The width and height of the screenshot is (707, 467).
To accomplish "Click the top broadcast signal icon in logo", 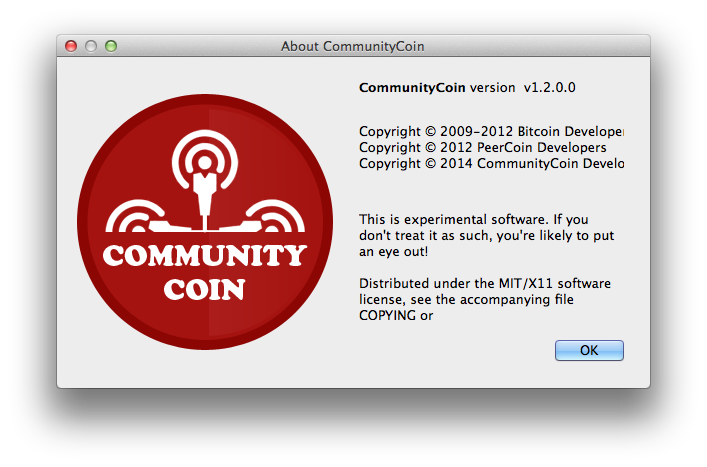I will coord(205,156).
